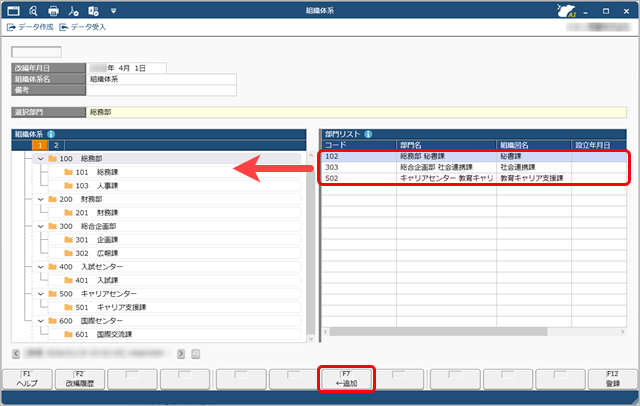Screen dimensions: 640x406
Task: Click the window layout icon at top-left
Action: (14, 9)
